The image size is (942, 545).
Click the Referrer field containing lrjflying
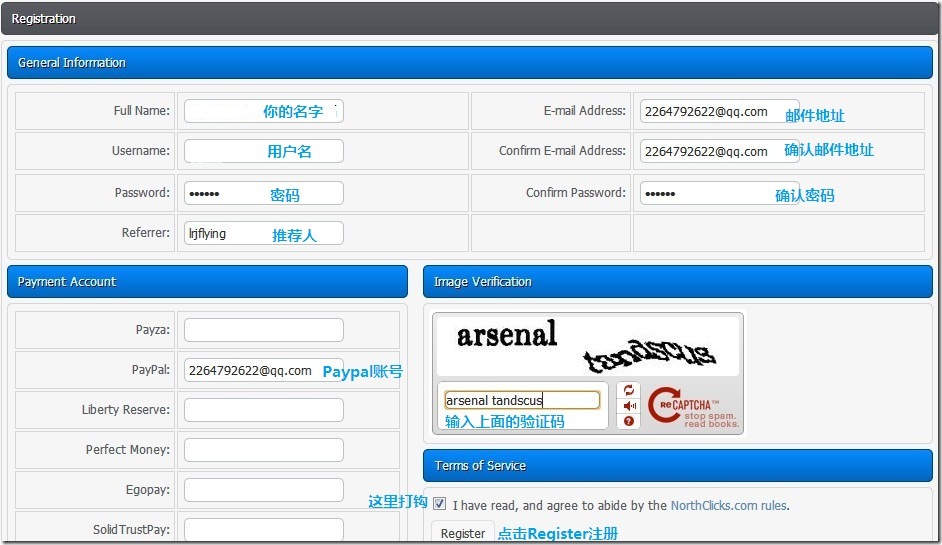click(x=263, y=233)
